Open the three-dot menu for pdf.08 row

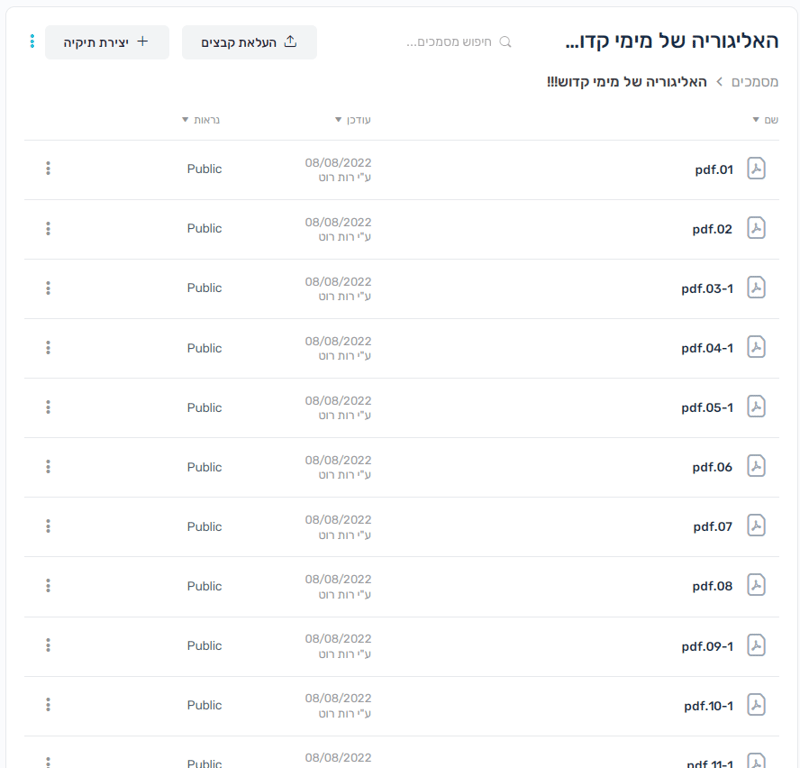click(x=48, y=585)
